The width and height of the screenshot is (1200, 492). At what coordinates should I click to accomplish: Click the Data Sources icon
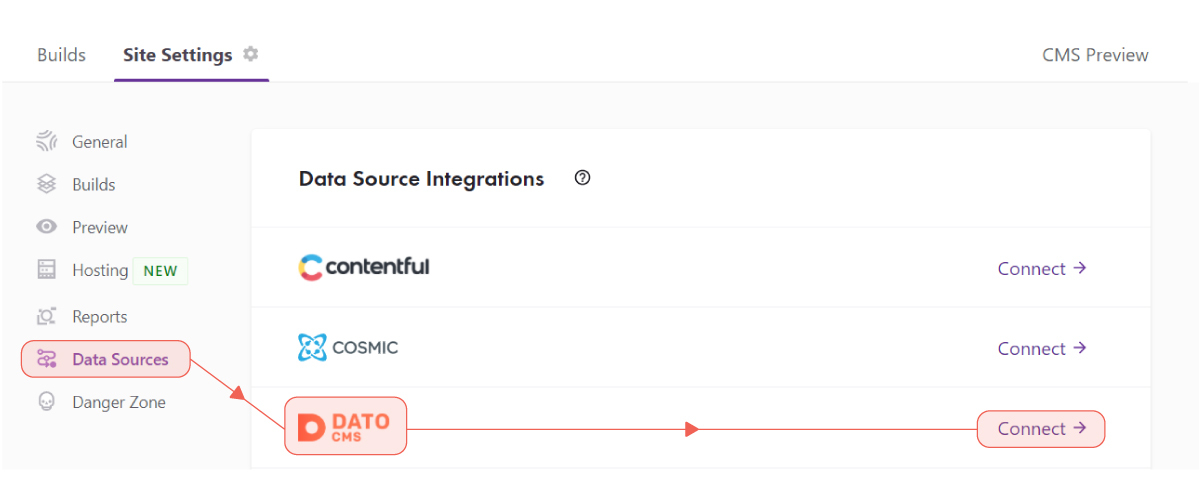click(x=47, y=359)
